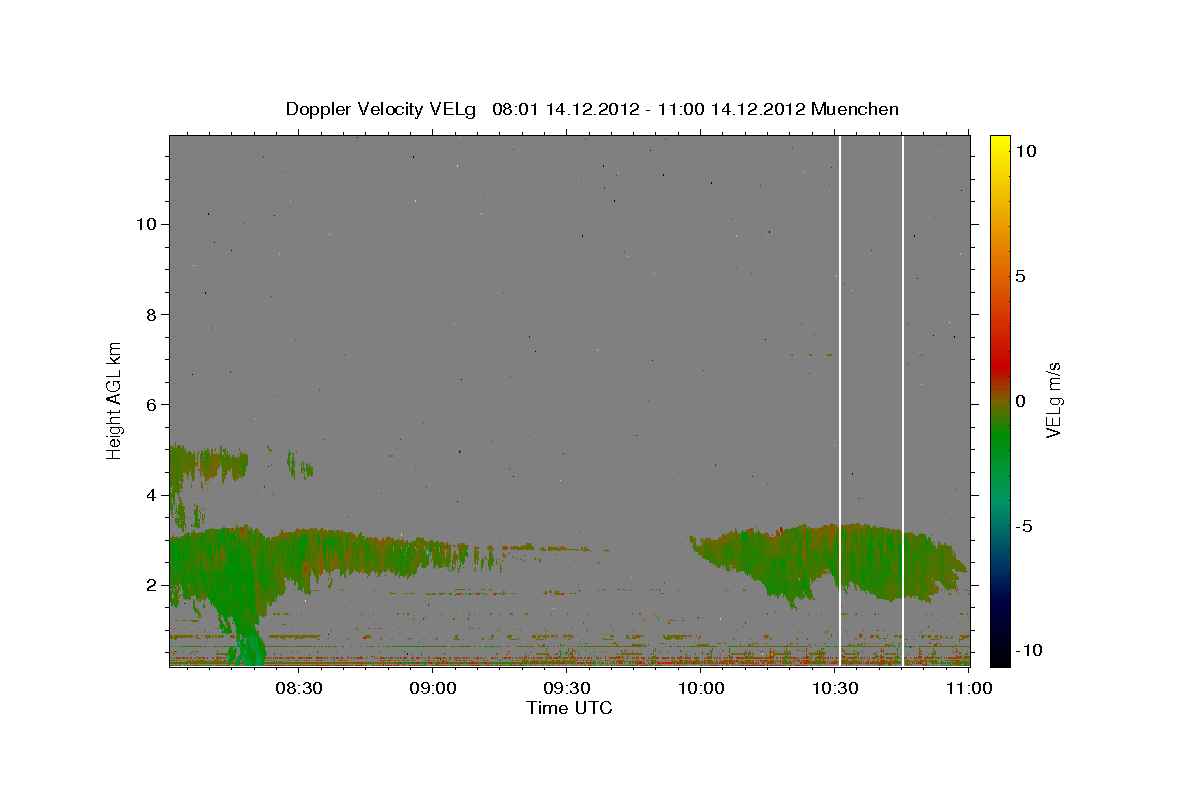Click the 08:30 time tick label
Screen dimensions: 1200x800
click(298, 688)
